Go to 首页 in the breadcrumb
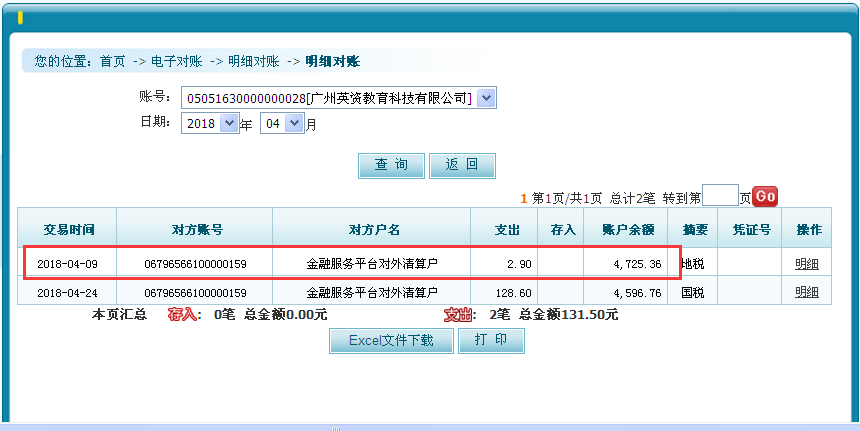The width and height of the screenshot is (860, 431). (x=113, y=61)
